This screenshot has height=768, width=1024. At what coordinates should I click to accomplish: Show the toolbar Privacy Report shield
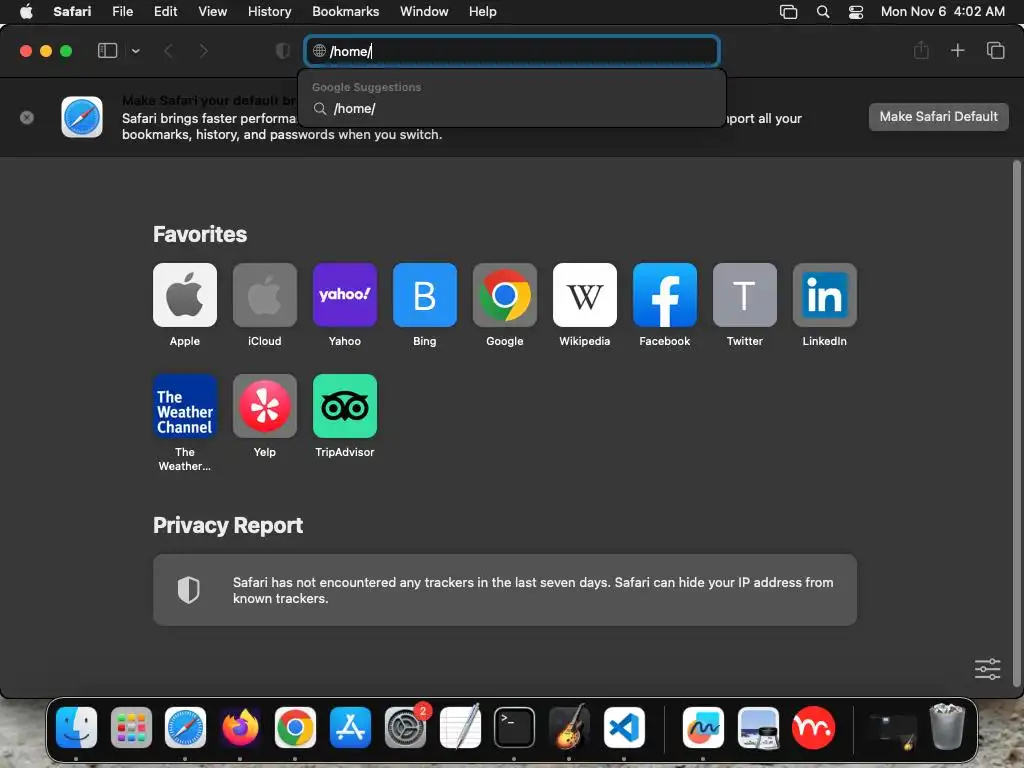click(282, 51)
